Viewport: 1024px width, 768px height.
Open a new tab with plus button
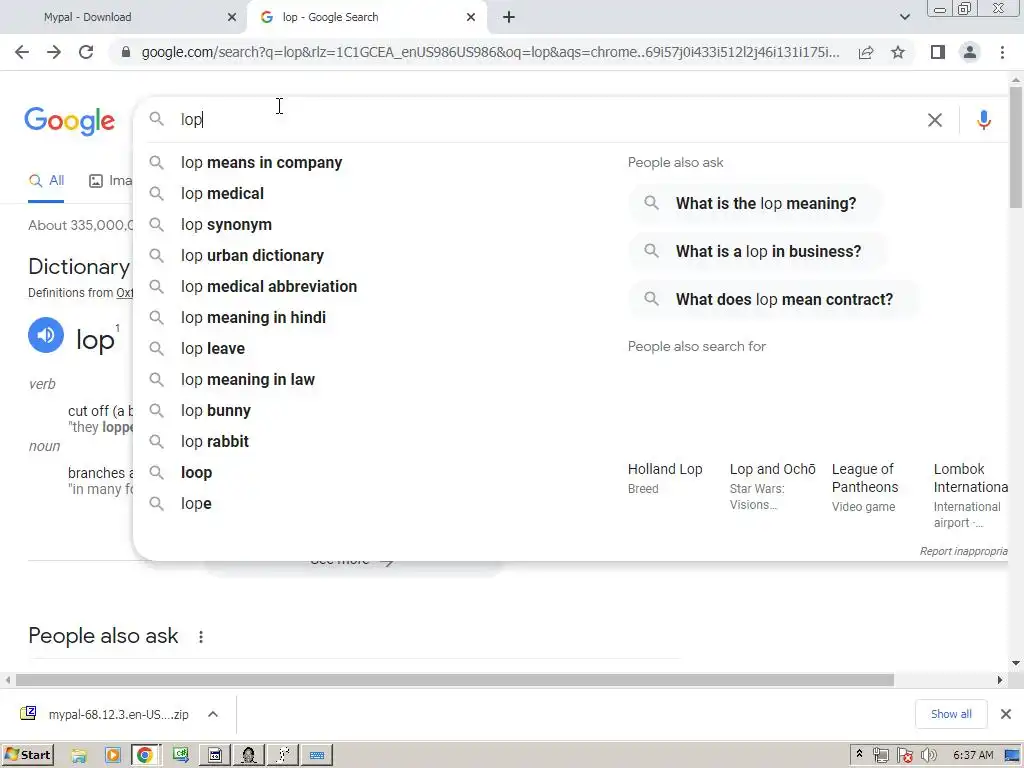coord(509,17)
